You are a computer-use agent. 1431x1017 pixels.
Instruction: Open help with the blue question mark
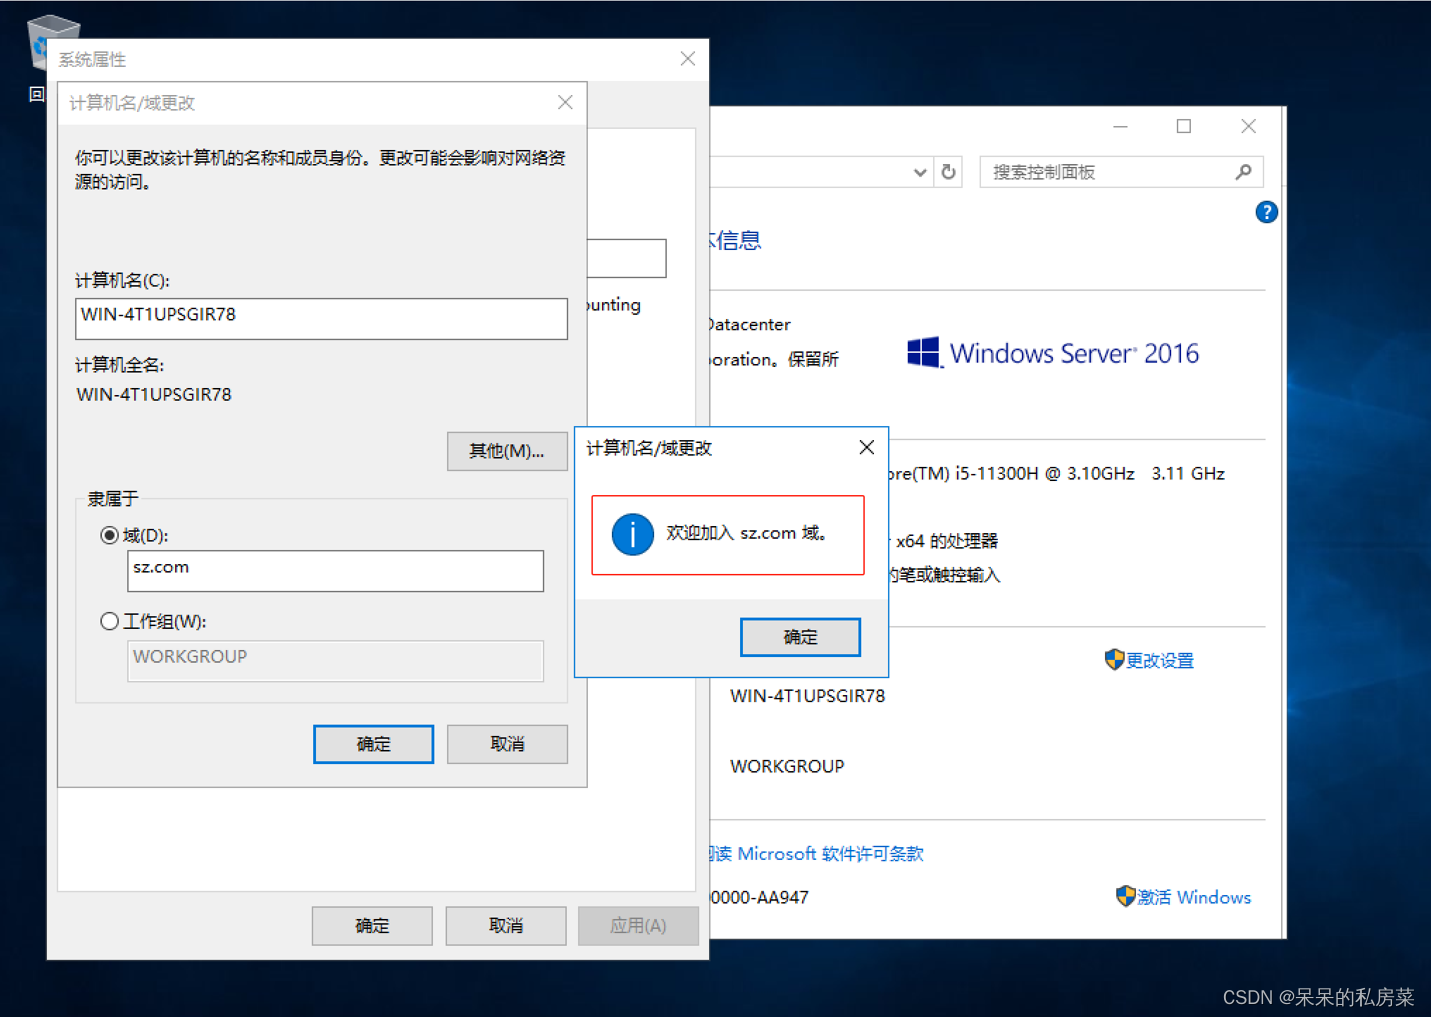pyautogui.click(x=1266, y=212)
